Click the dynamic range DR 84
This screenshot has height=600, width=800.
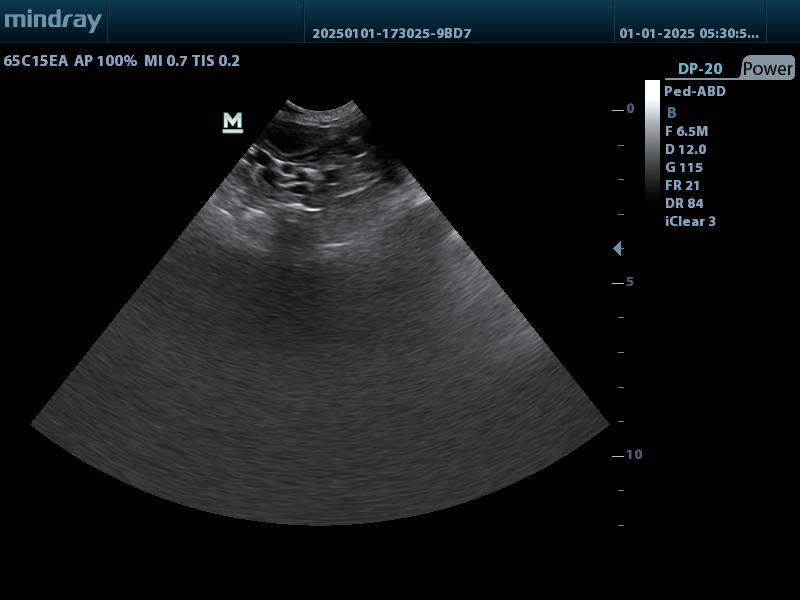click(x=684, y=203)
